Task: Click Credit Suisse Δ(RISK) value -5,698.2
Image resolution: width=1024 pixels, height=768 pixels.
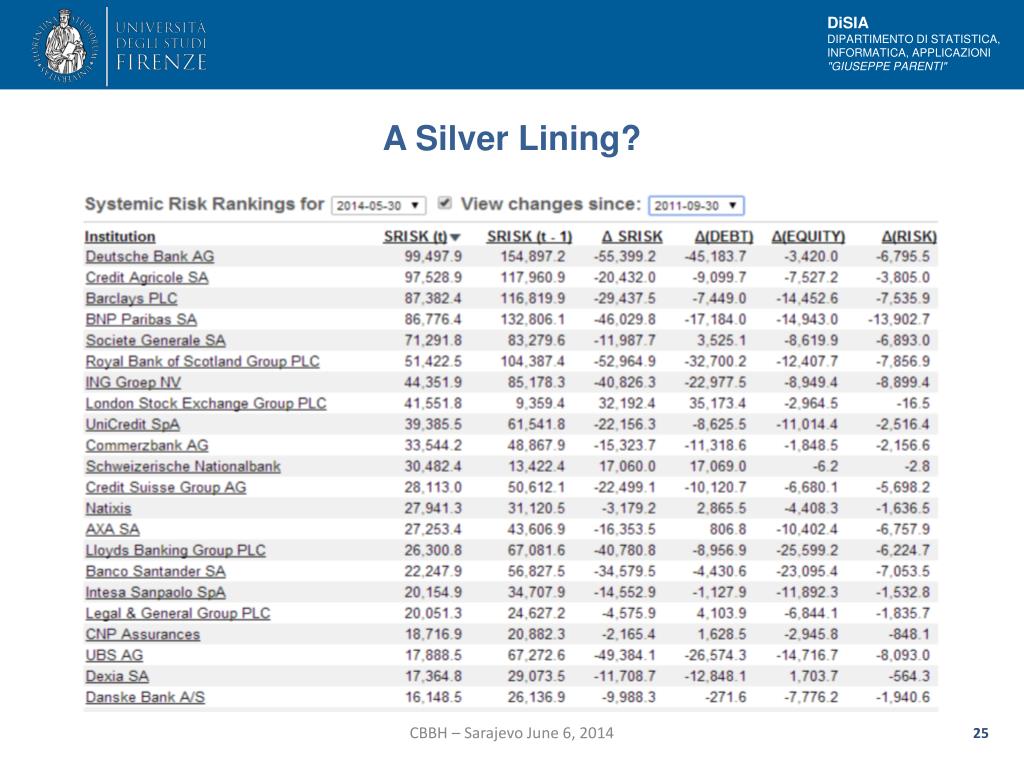Action: 903,487
